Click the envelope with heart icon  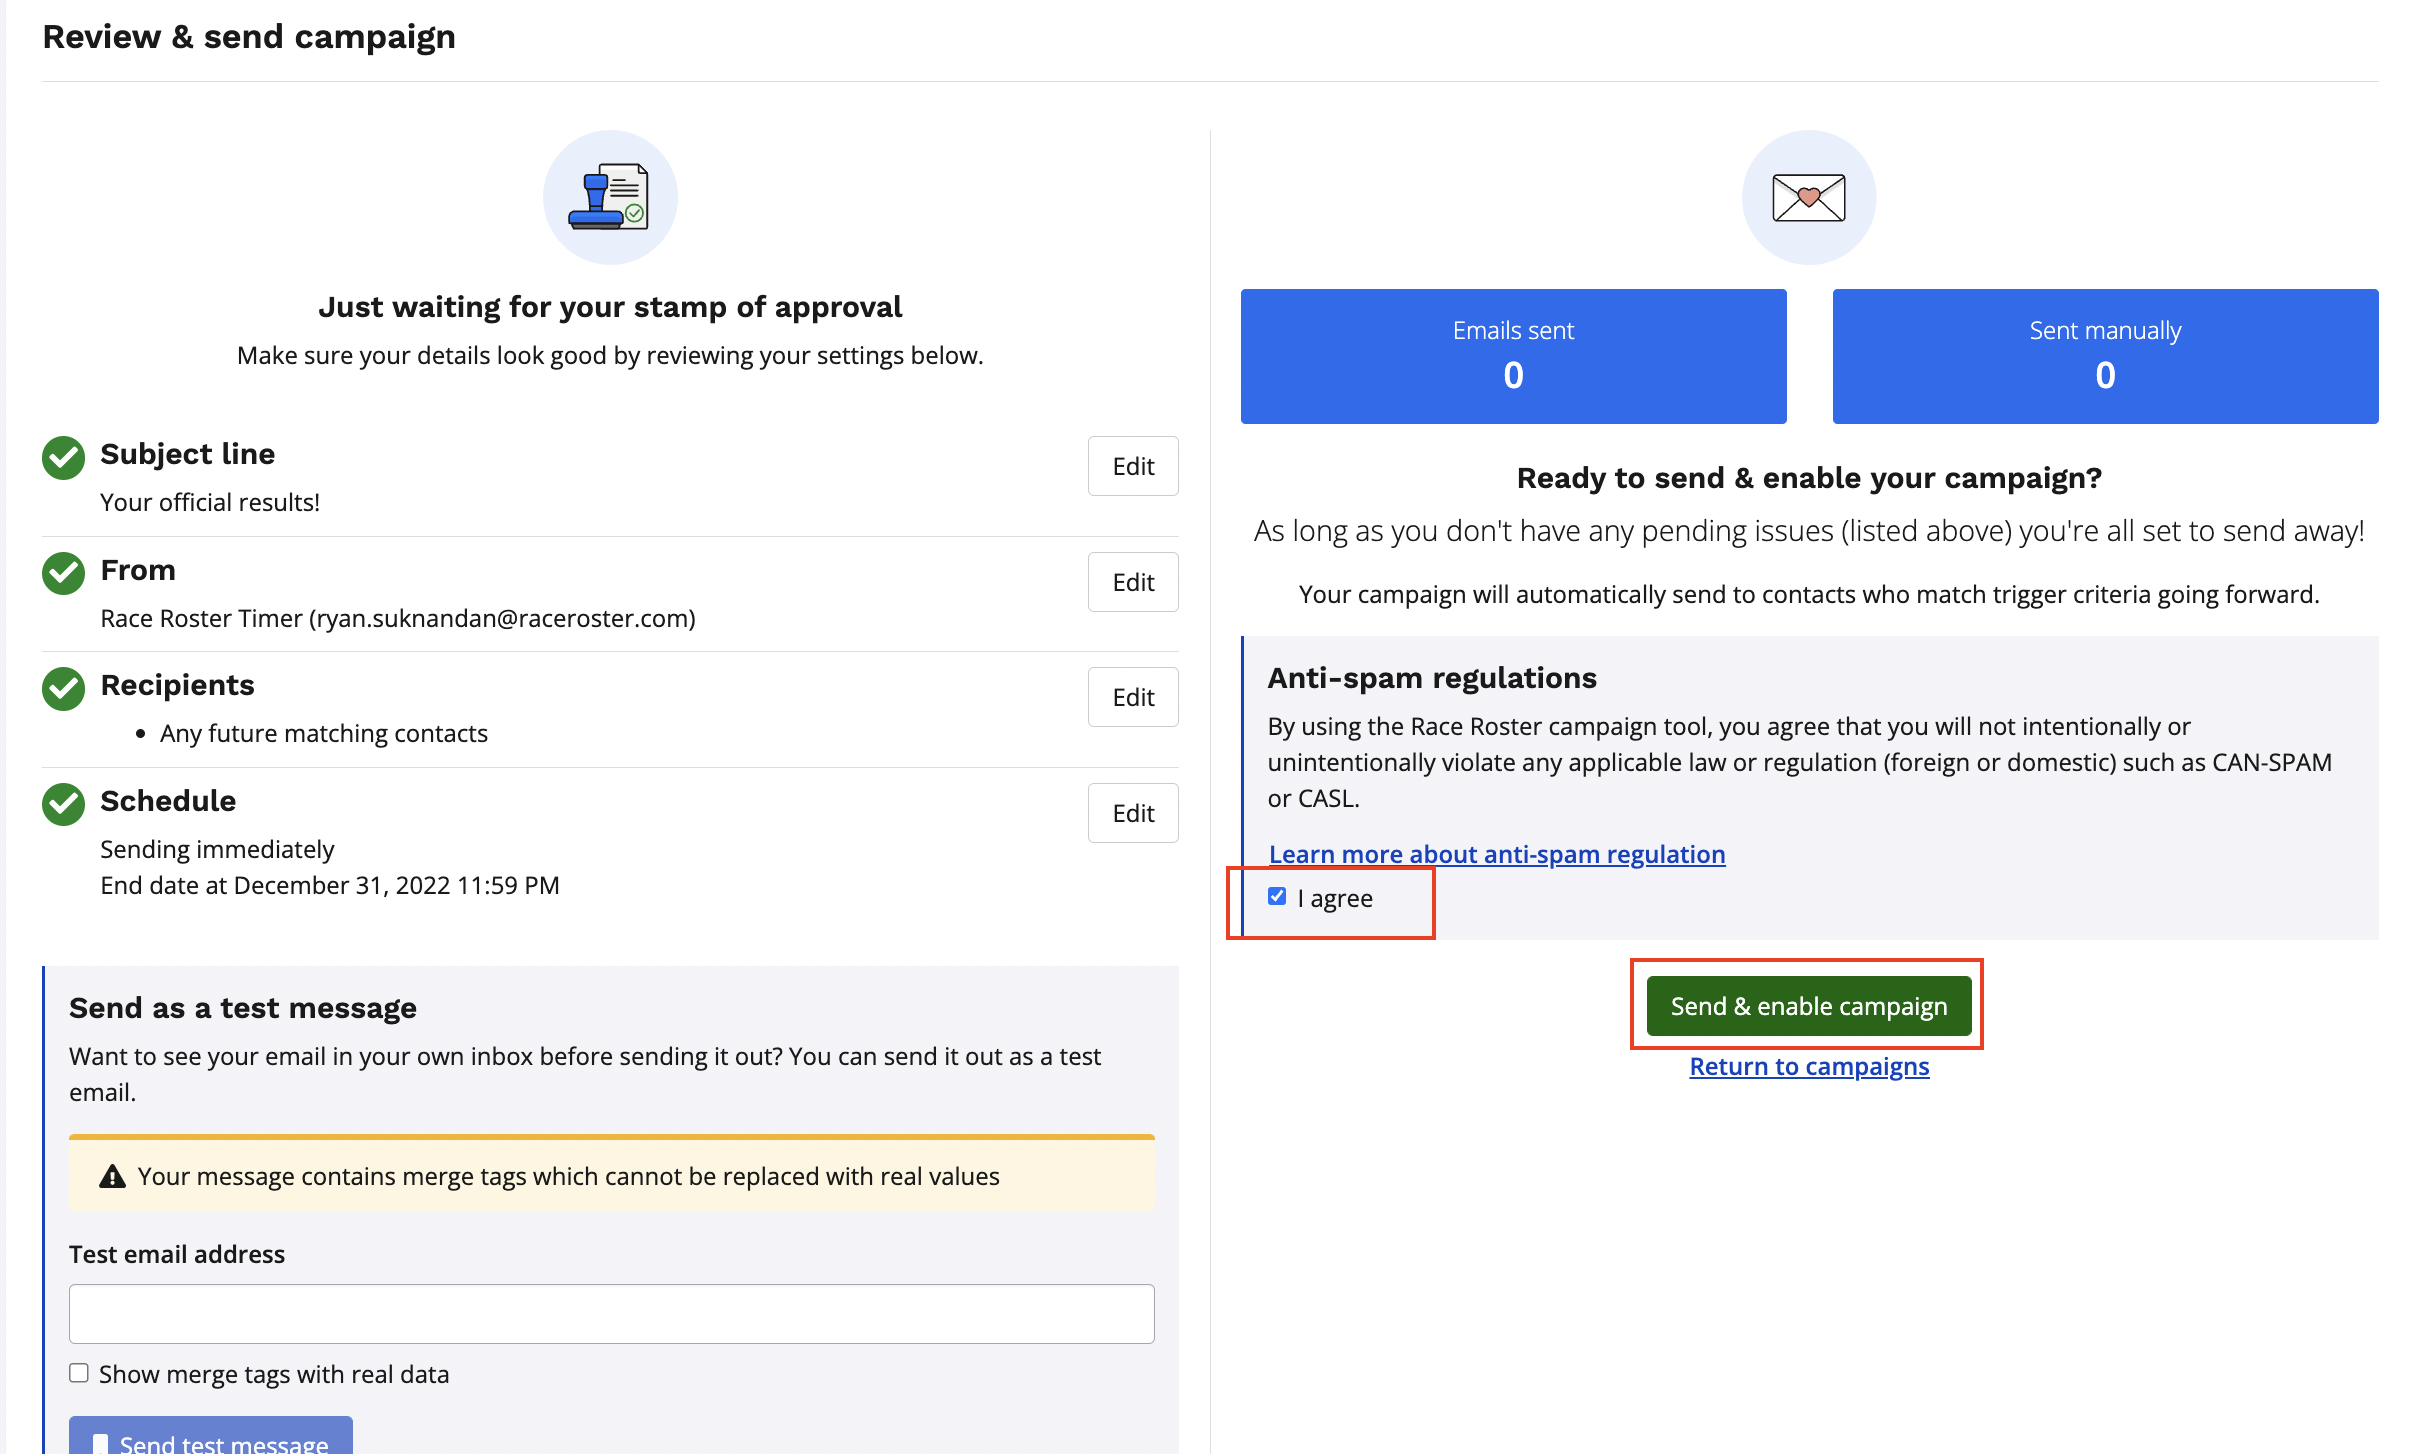1808,197
